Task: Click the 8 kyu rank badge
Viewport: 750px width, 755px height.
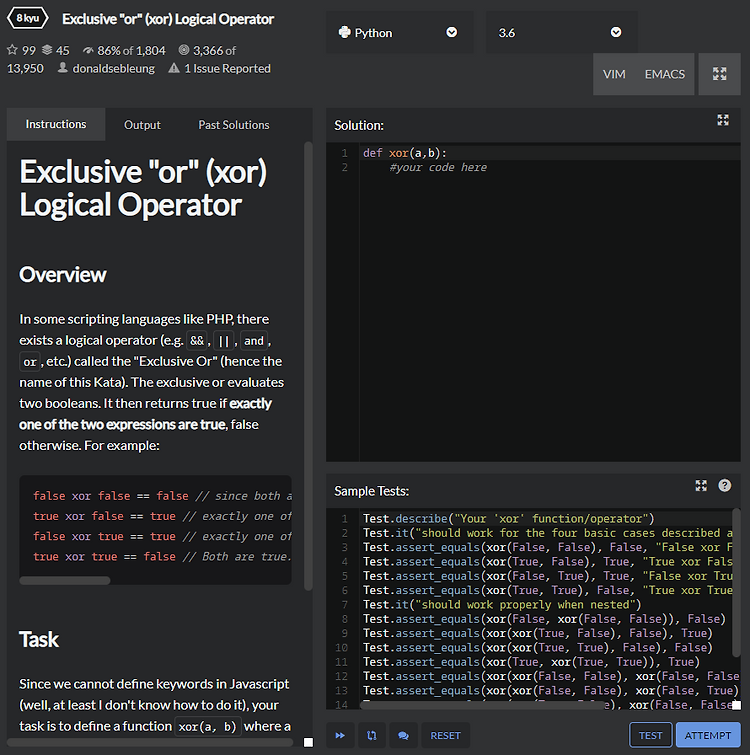Action: tap(27, 18)
